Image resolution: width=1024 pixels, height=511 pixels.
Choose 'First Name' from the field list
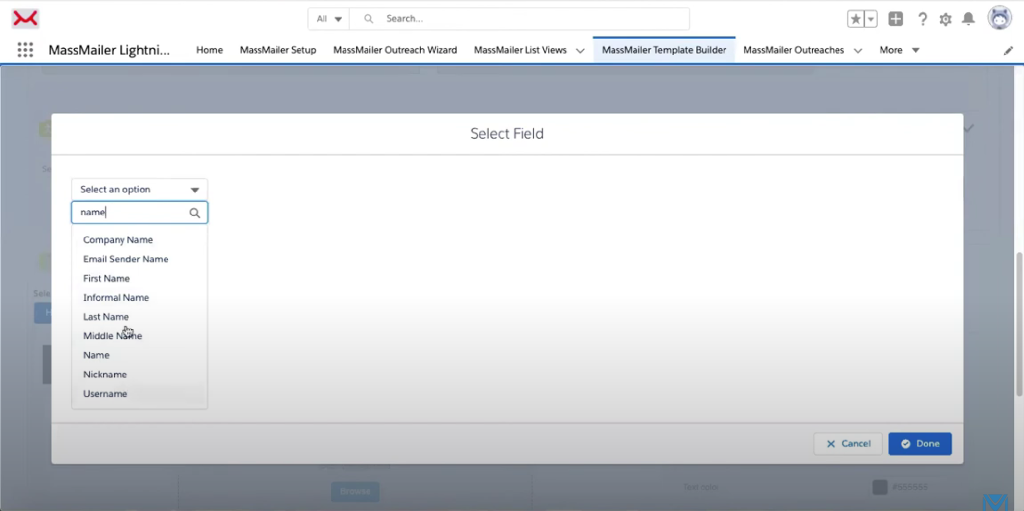coord(106,278)
